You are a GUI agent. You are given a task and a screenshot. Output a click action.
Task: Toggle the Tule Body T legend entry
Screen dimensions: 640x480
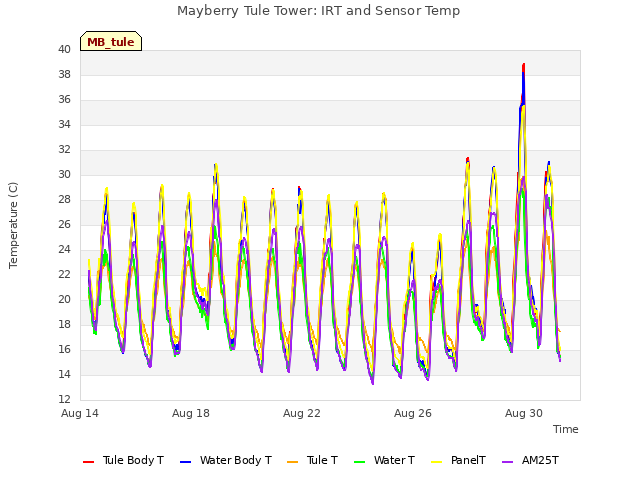pos(123,460)
